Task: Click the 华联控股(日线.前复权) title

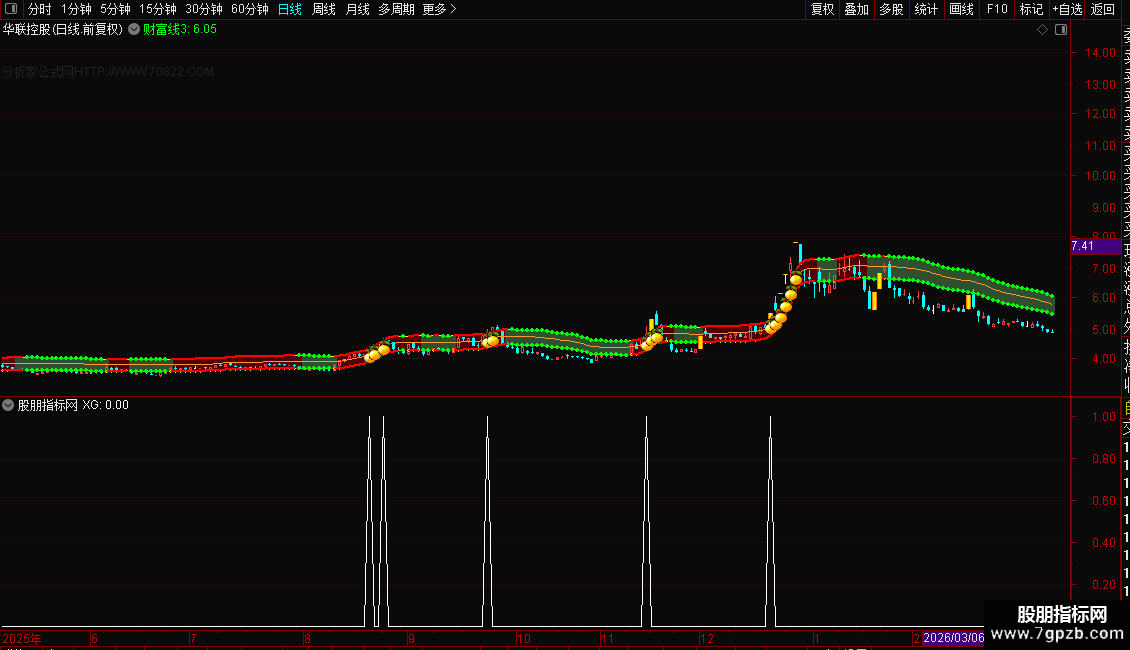Action: 63,29
